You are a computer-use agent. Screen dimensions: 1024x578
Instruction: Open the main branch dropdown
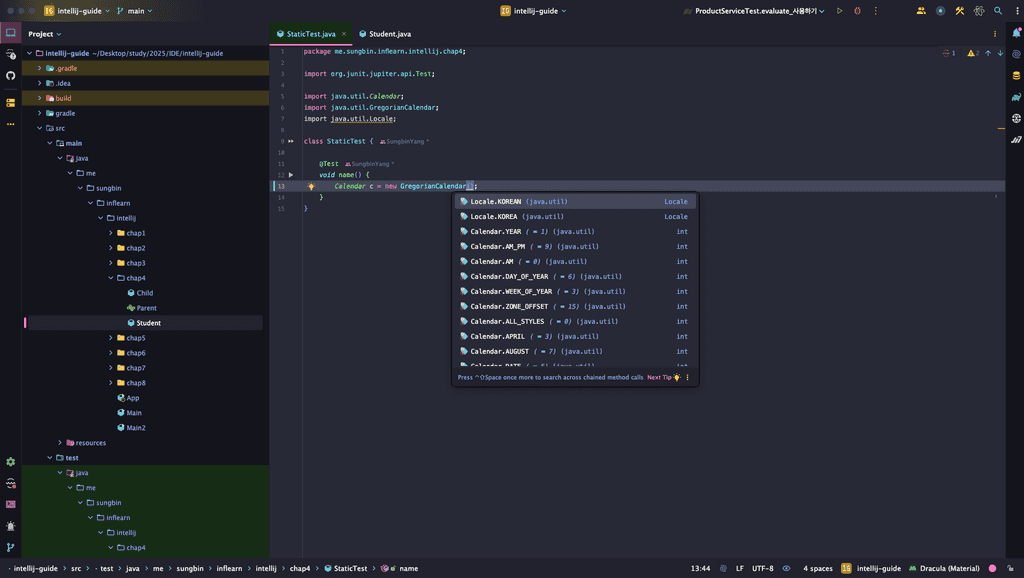[x=135, y=11]
